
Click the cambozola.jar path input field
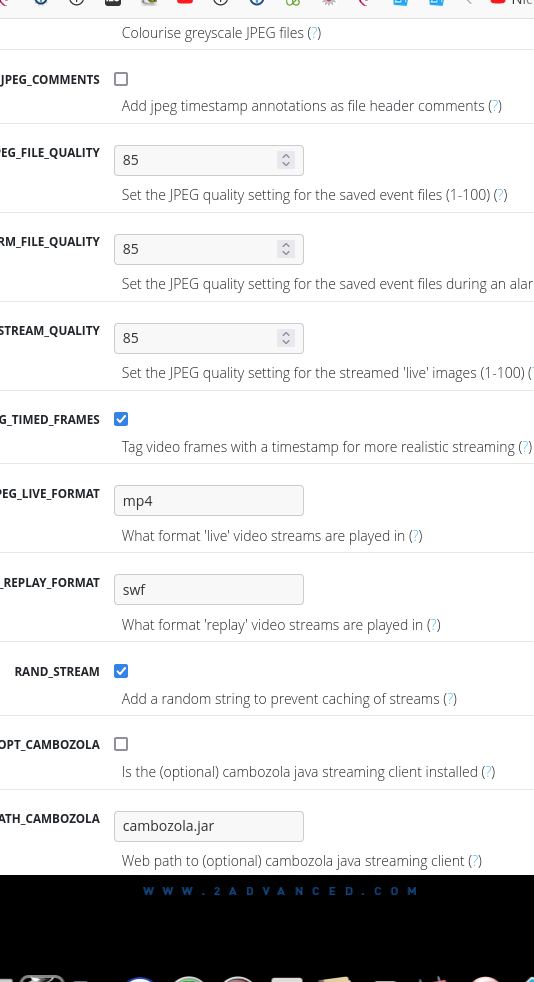208,827
